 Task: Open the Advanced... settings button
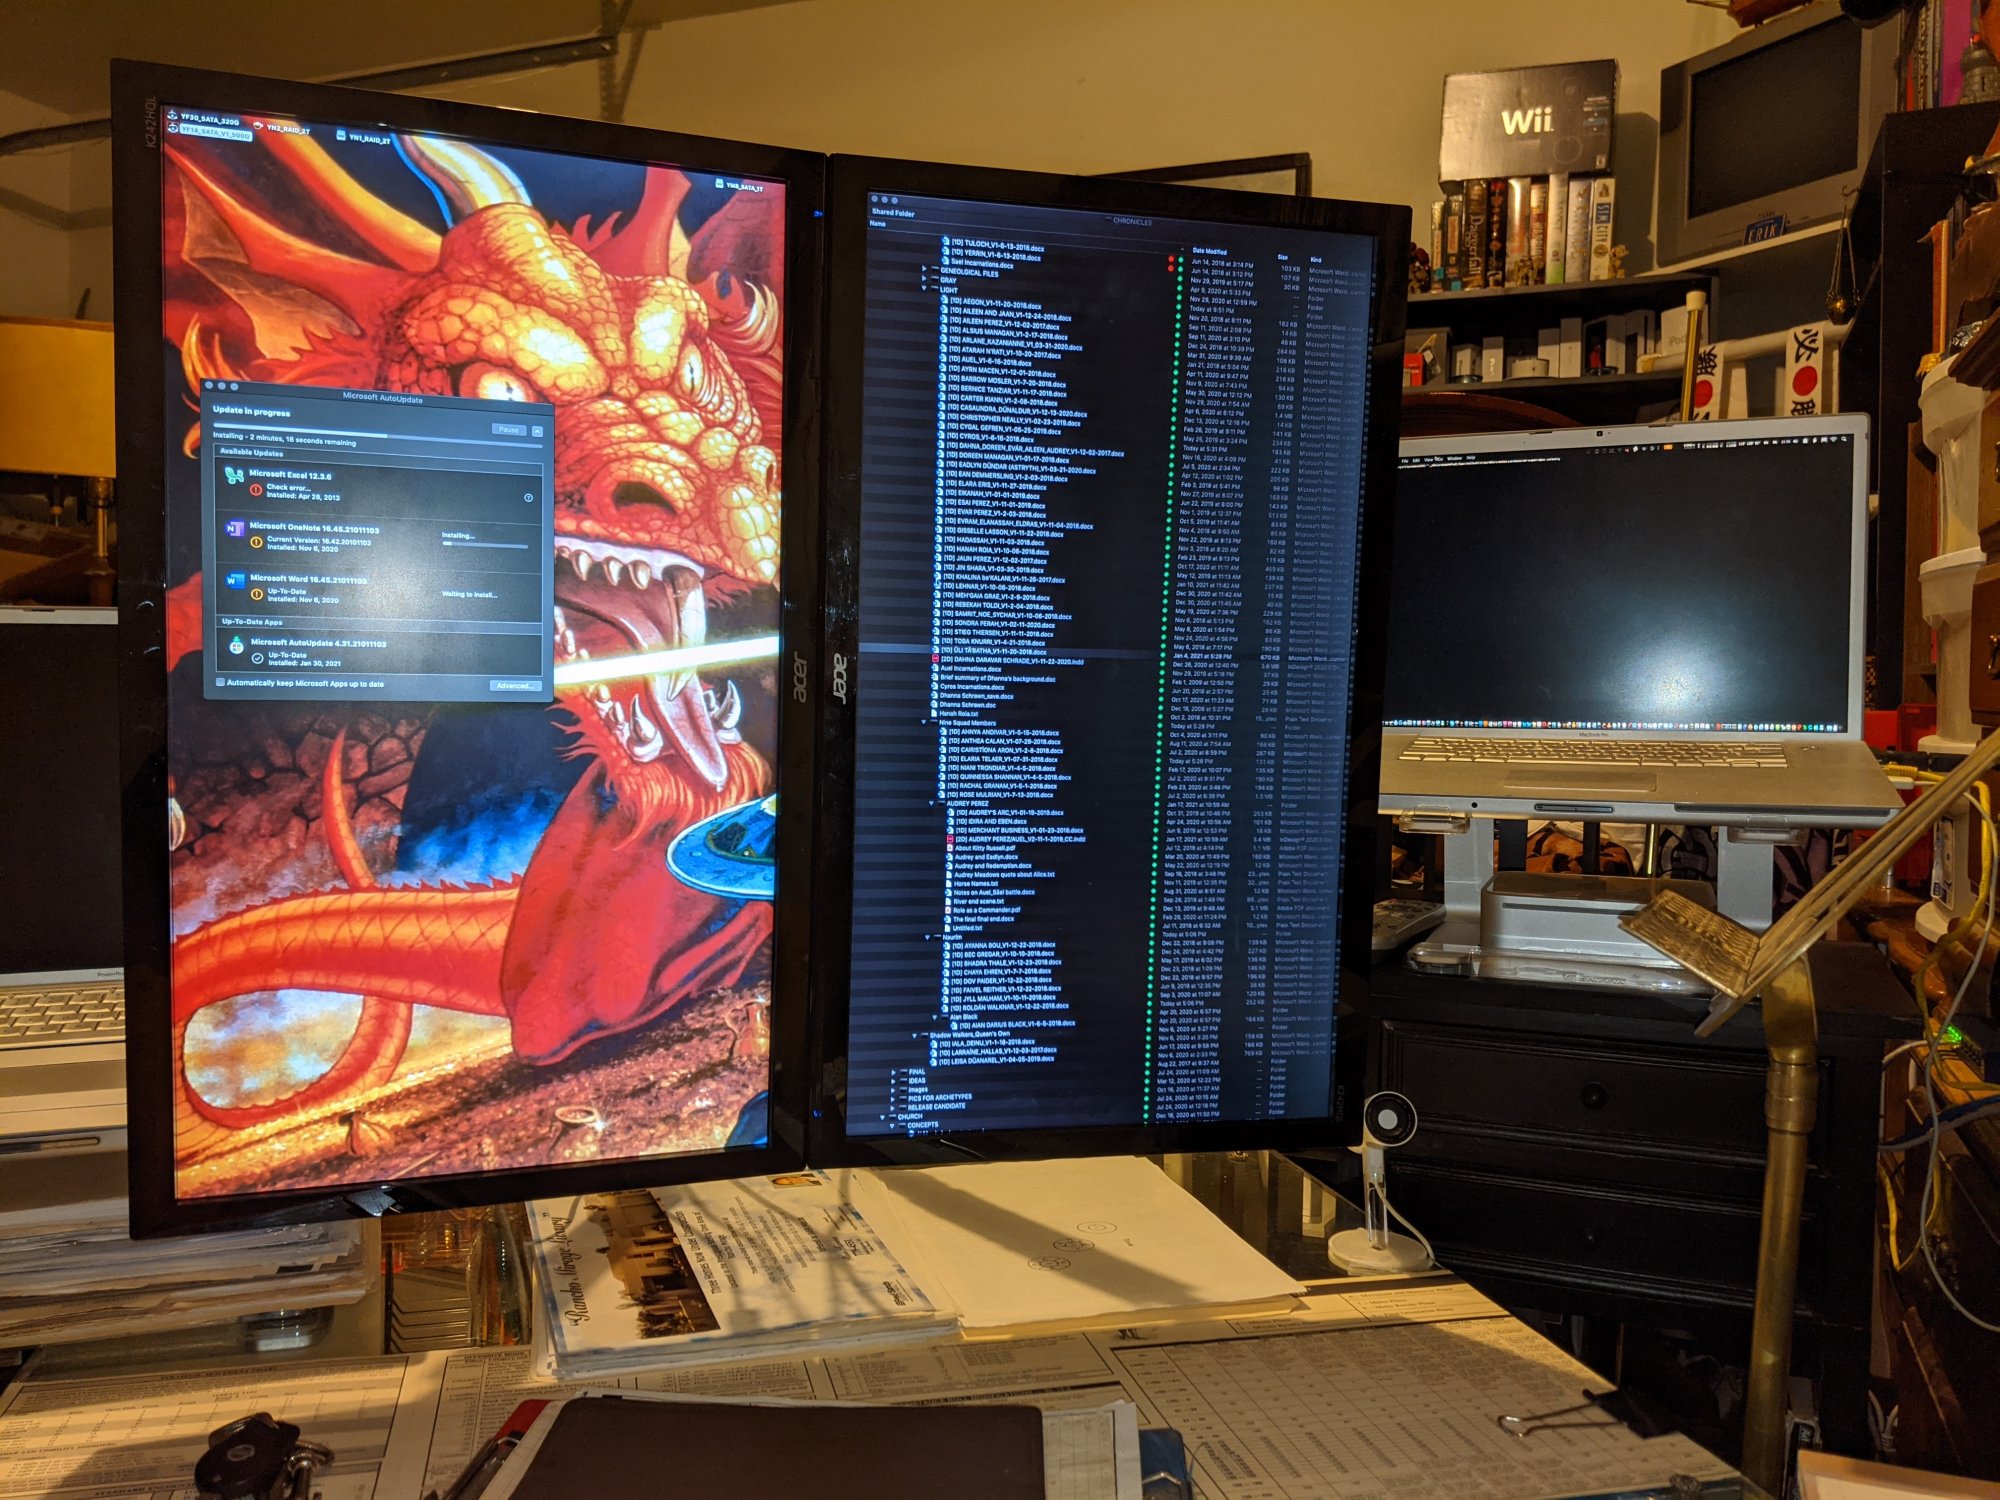515,686
